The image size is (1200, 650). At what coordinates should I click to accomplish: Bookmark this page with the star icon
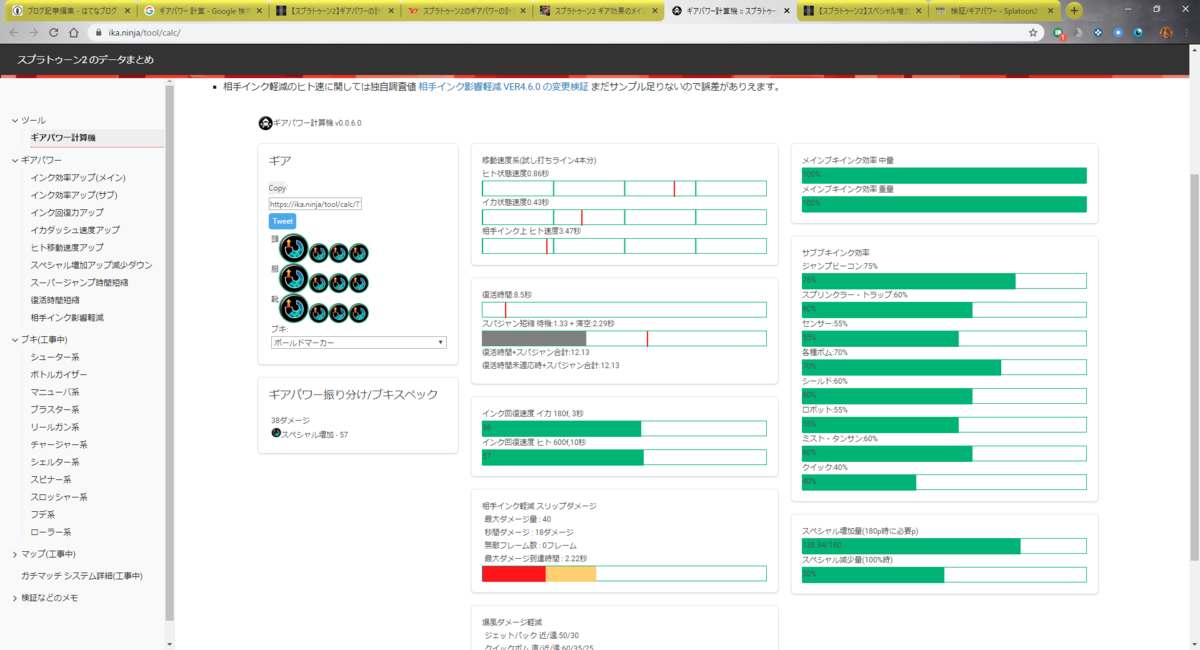pyautogui.click(x=1033, y=32)
